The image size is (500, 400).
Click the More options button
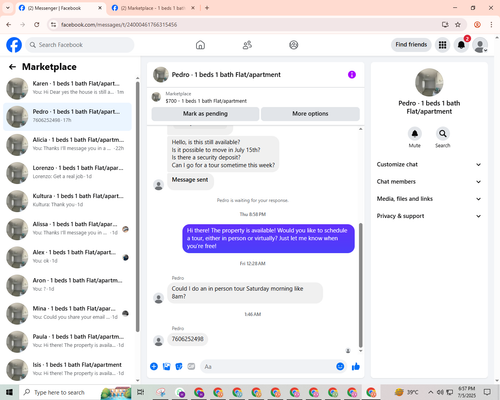pos(310,114)
